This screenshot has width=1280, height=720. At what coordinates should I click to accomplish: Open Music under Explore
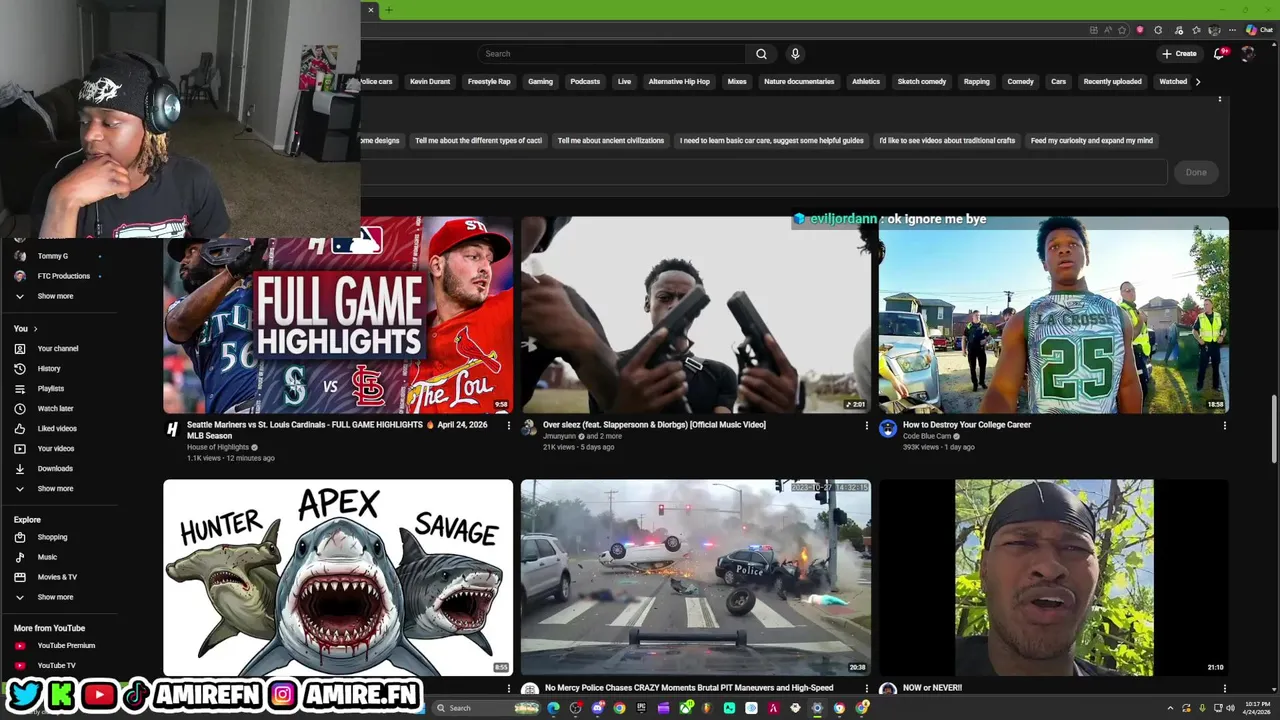coord(47,557)
